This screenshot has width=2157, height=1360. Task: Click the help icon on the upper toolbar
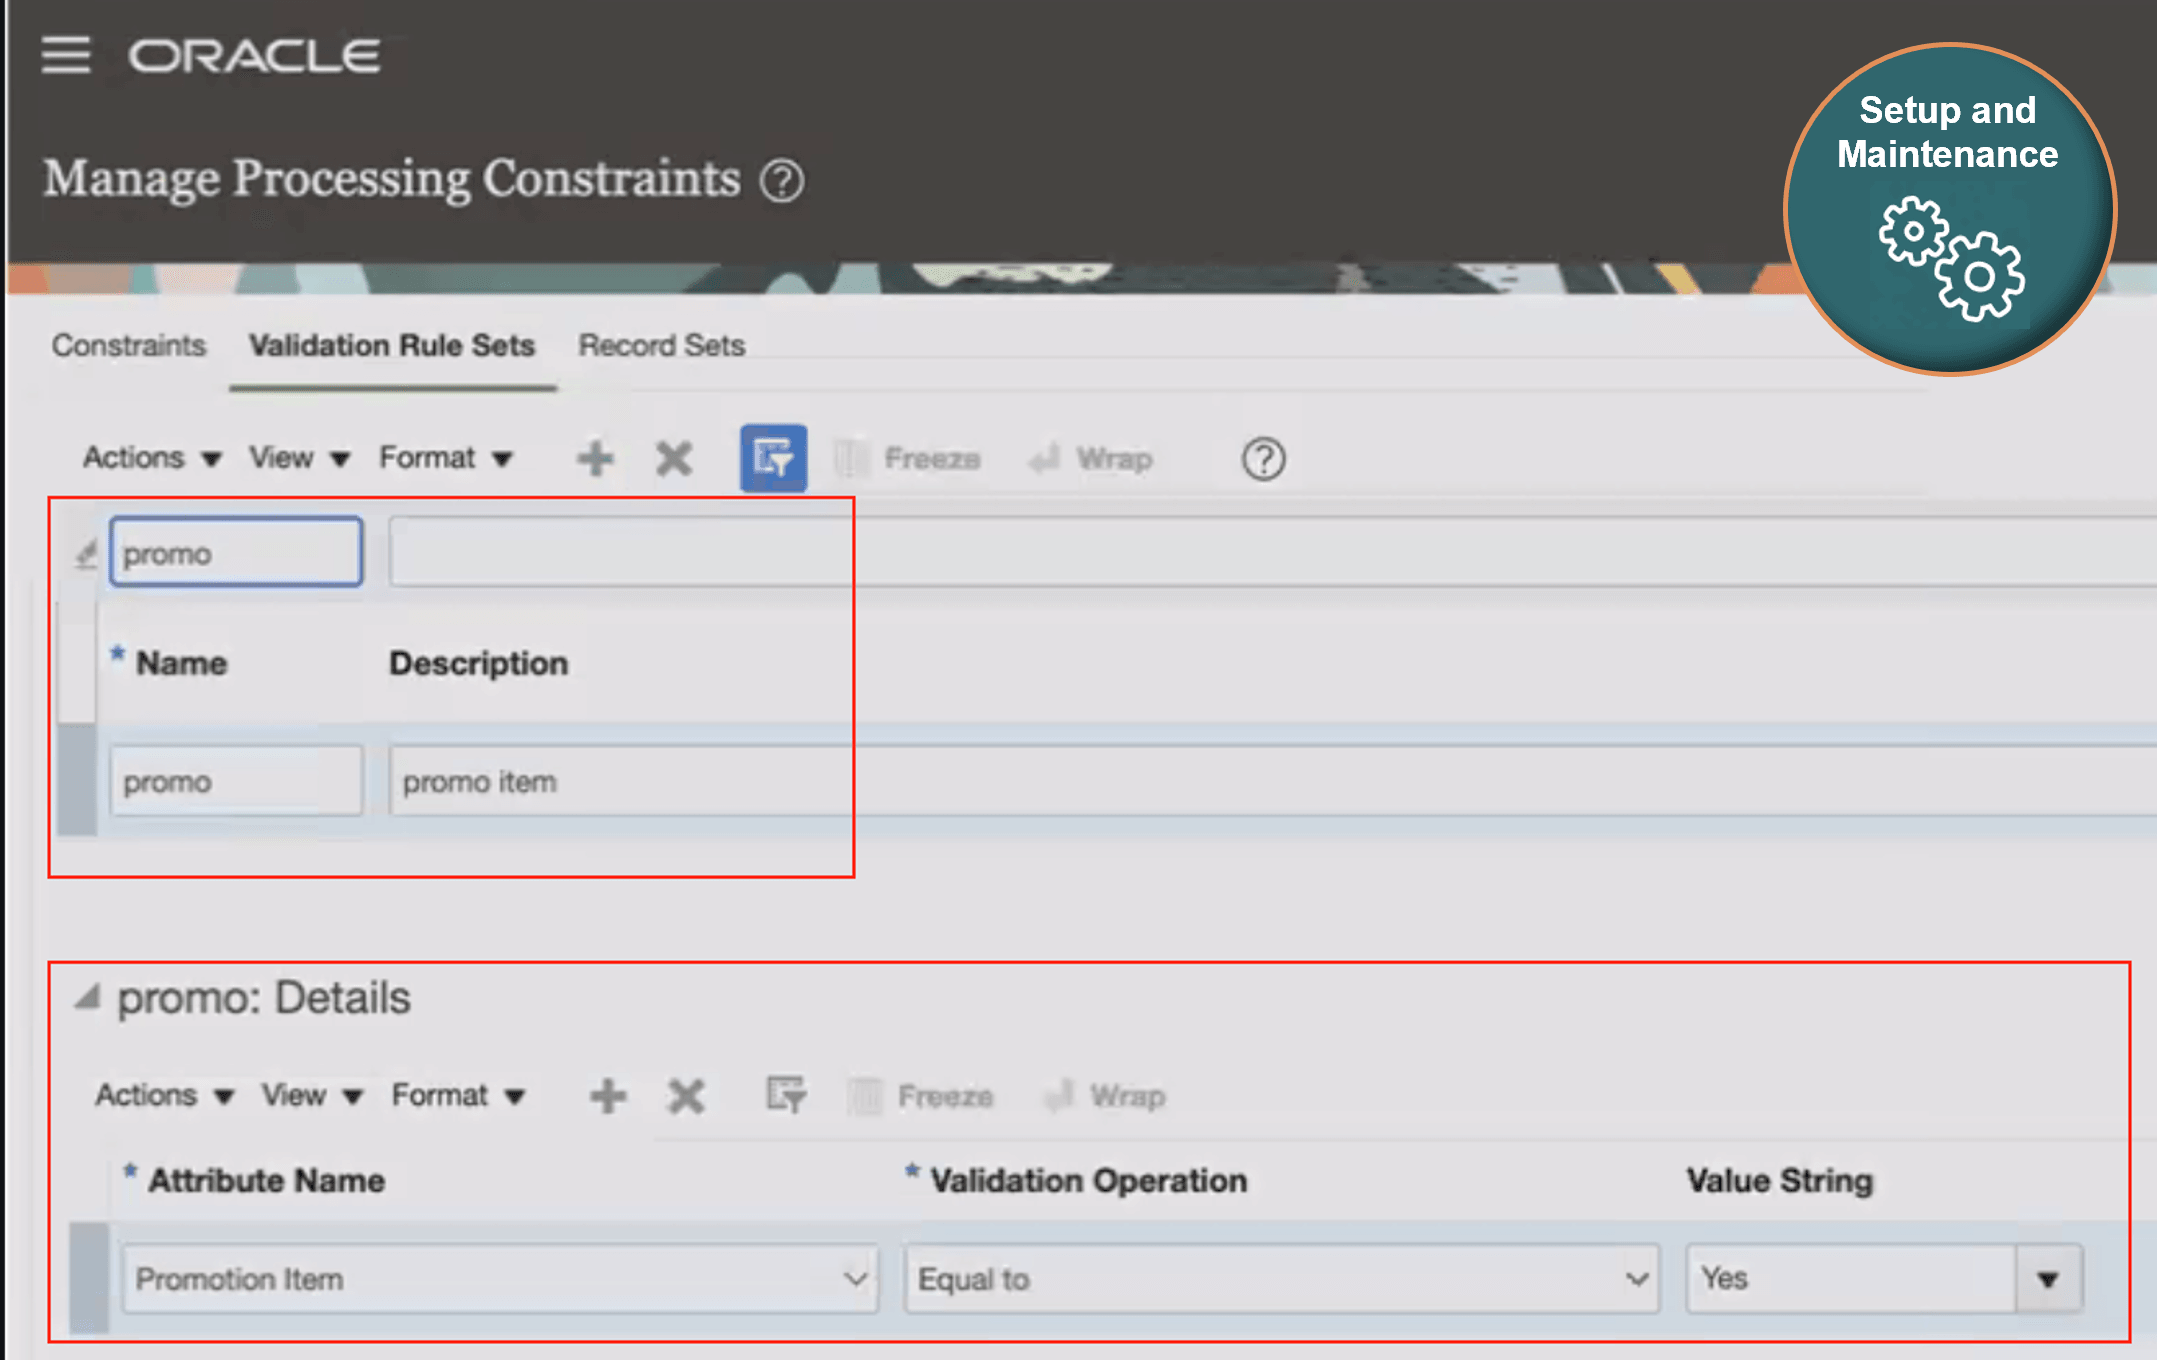click(x=1263, y=459)
